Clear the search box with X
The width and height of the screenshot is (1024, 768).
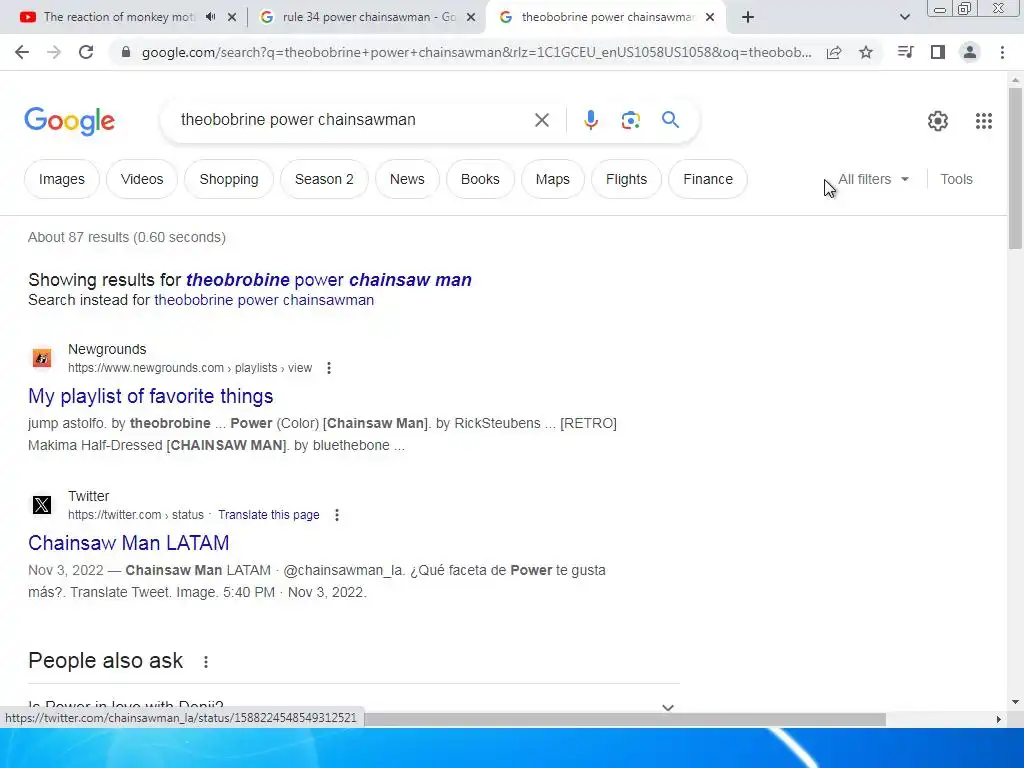point(541,120)
